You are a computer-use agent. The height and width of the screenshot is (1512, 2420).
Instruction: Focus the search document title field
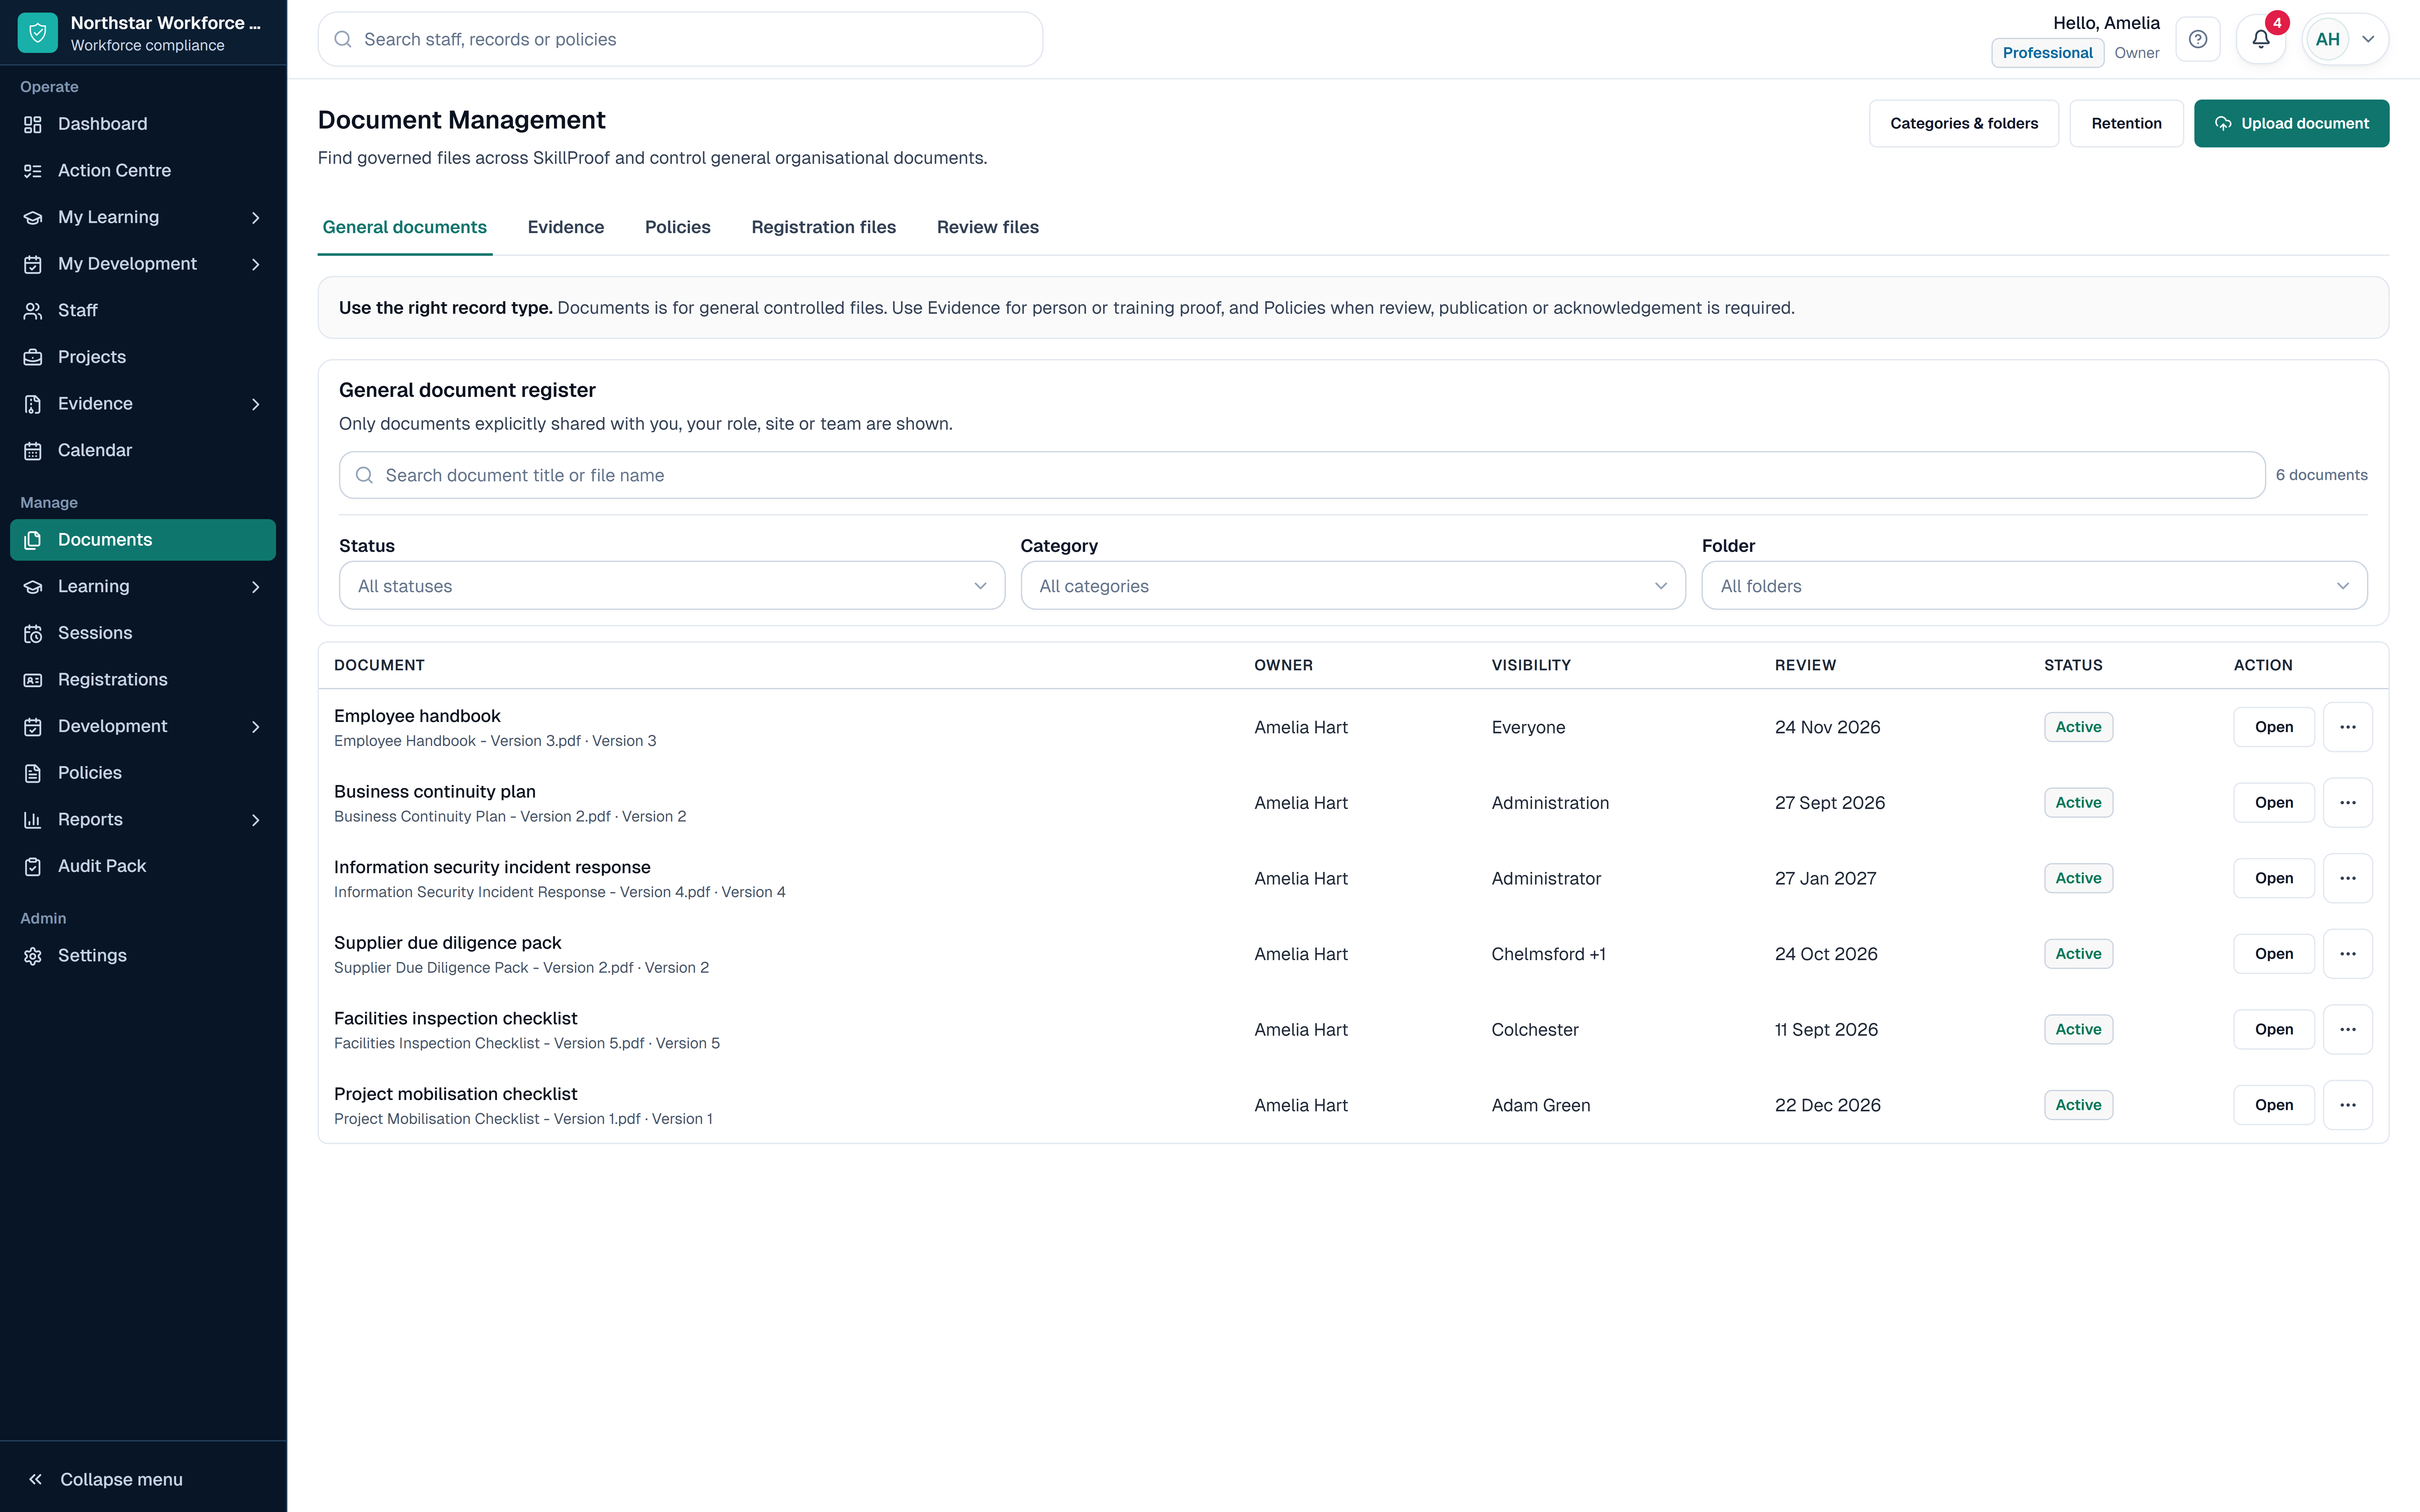(x=1302, y=475)
